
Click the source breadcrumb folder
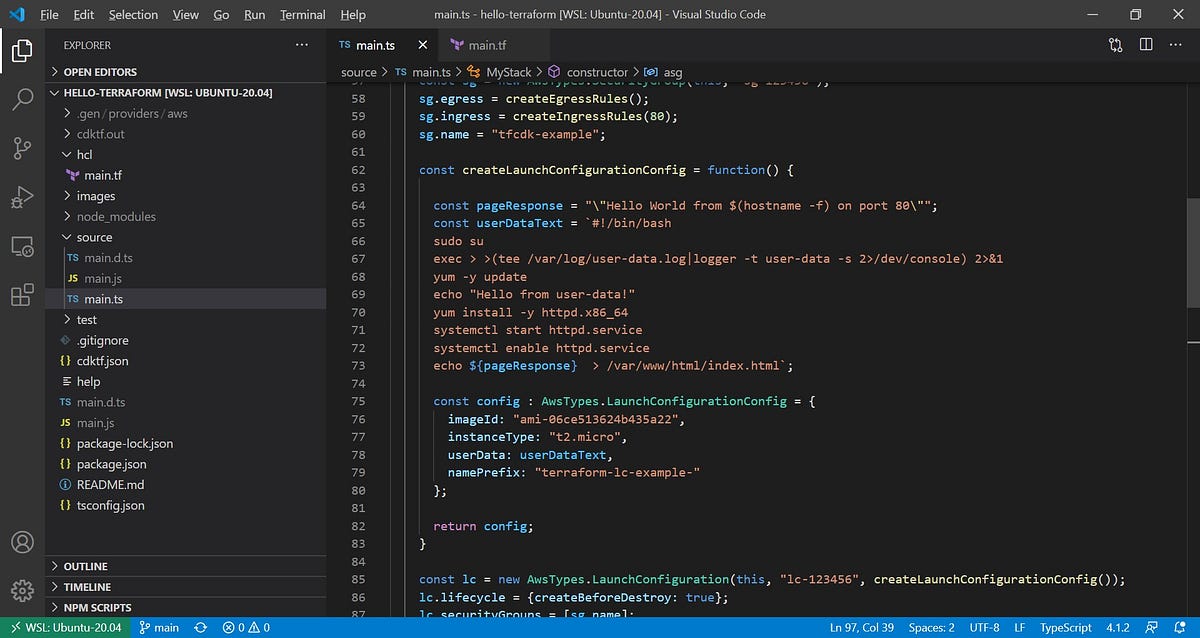pyautogui.click(x=359, y=72)
